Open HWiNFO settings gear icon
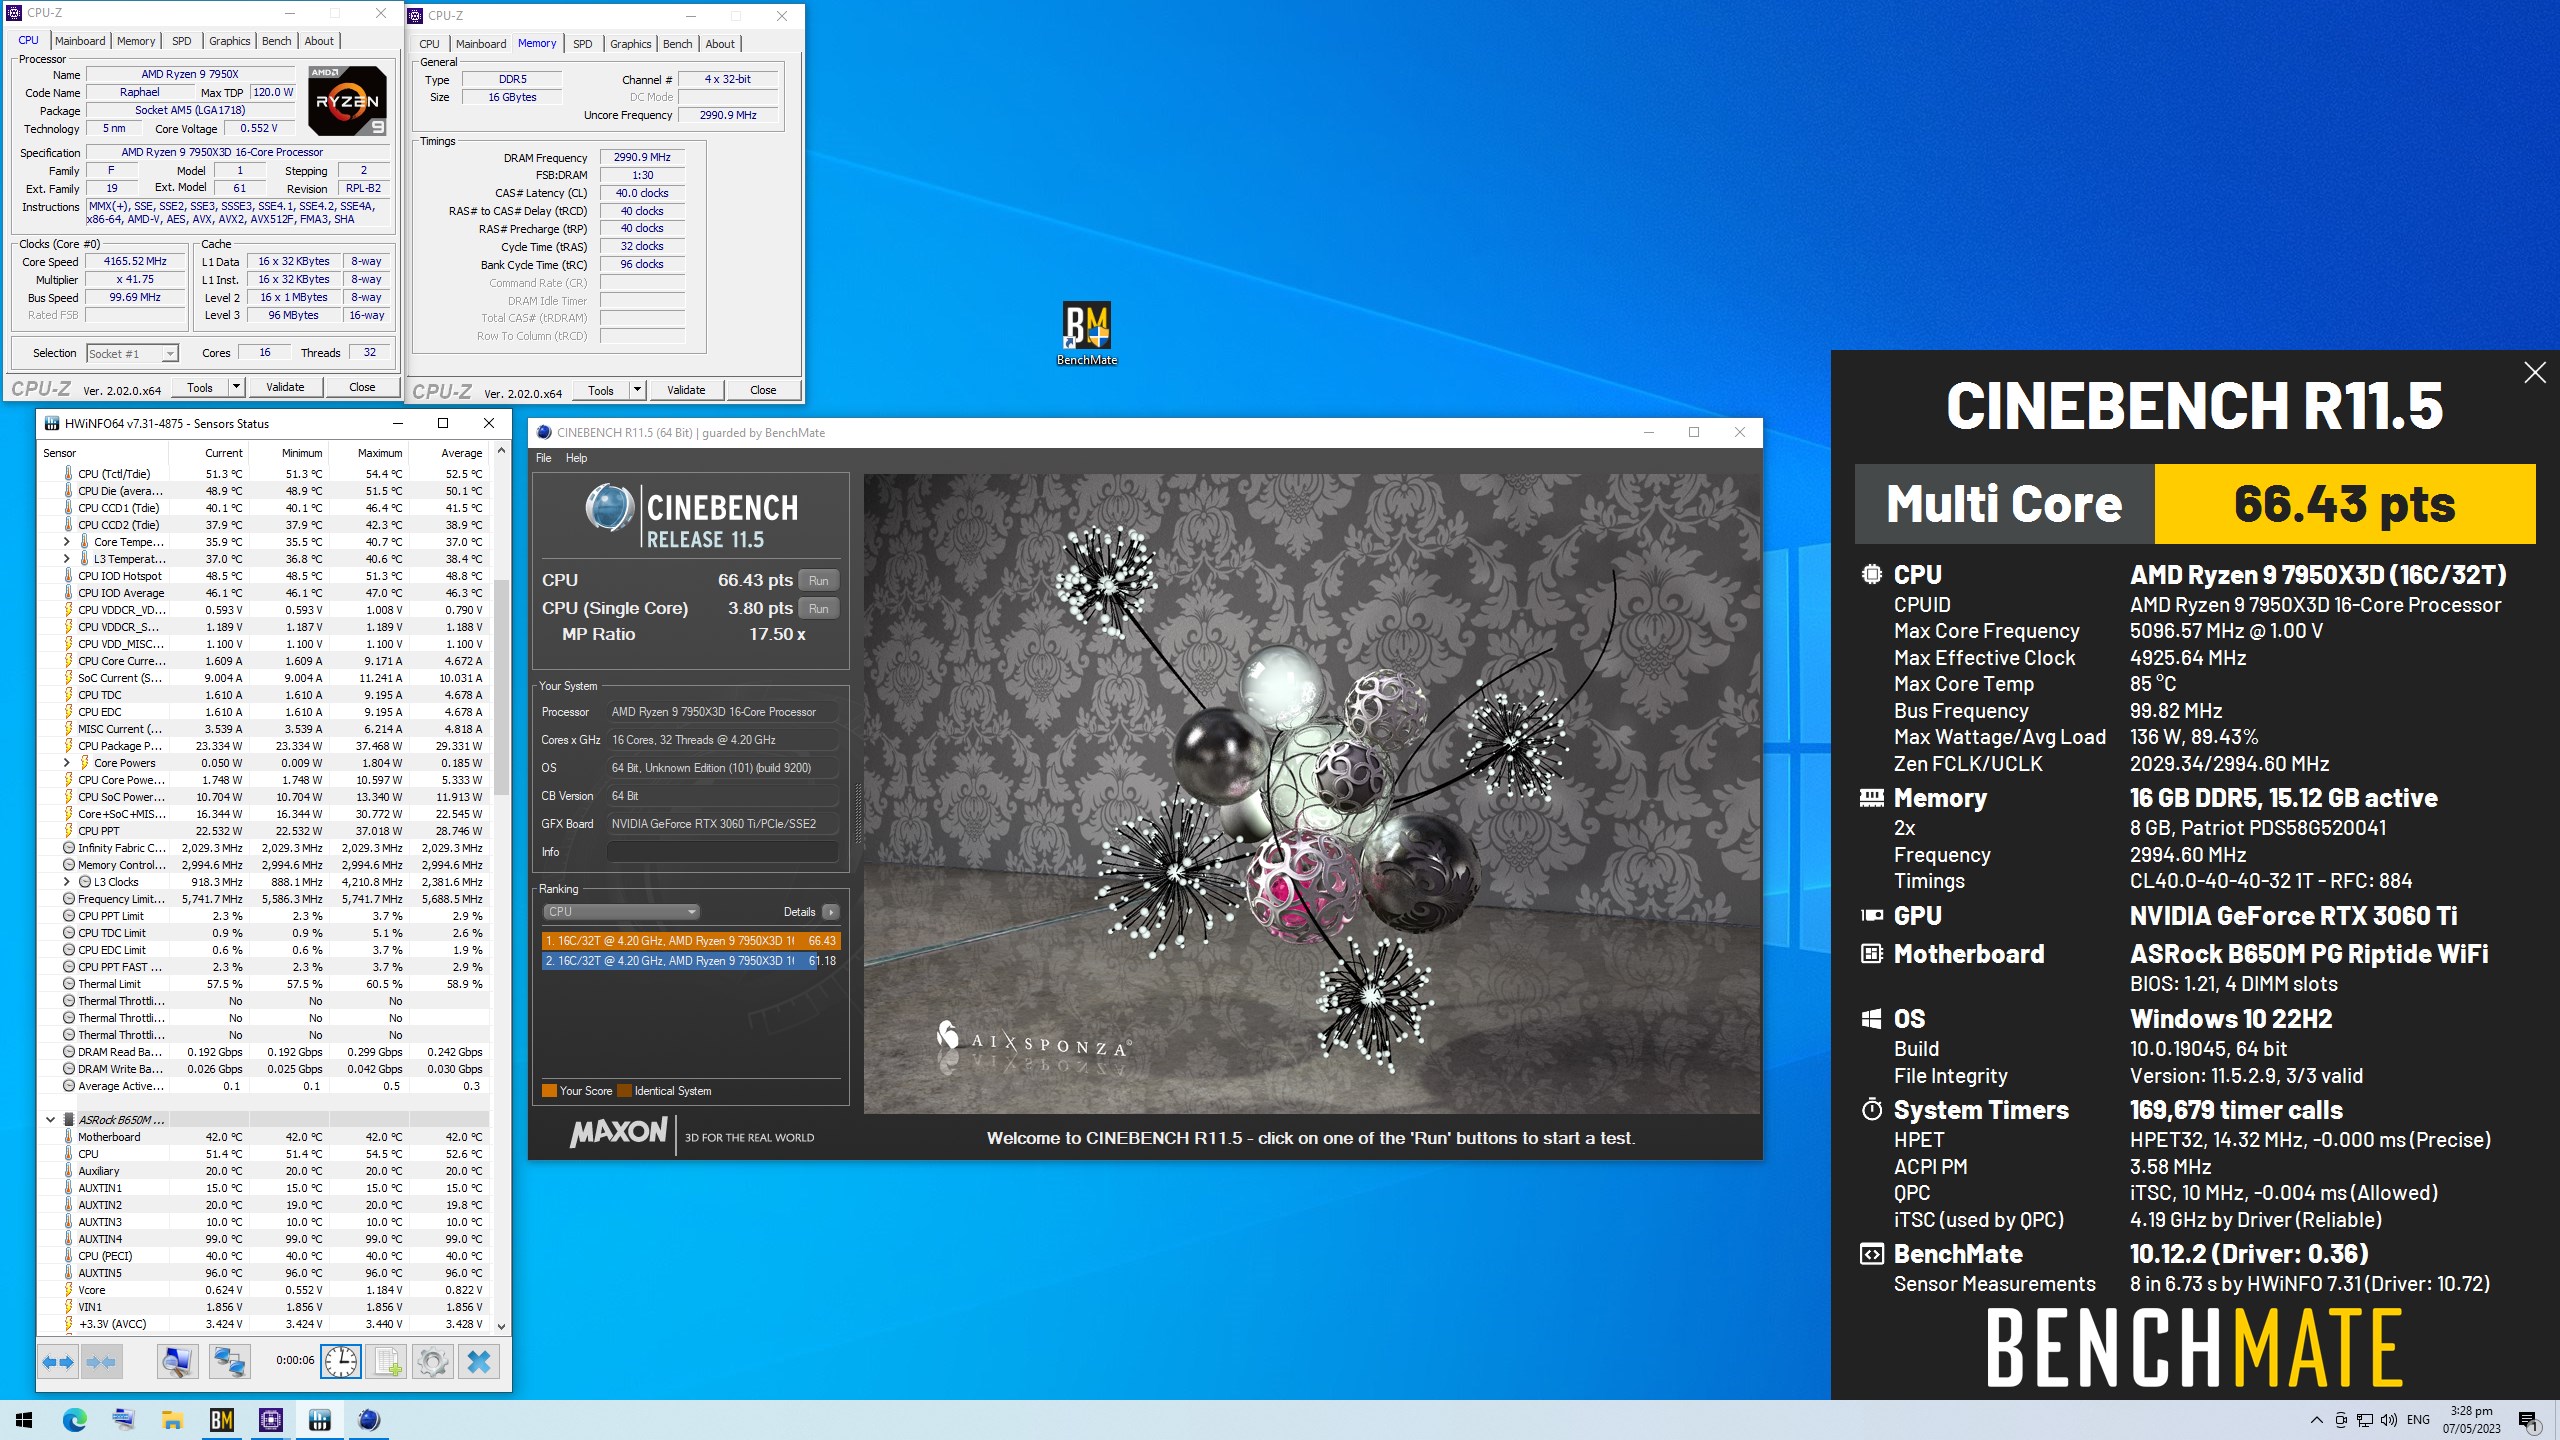 point(433,1362)
